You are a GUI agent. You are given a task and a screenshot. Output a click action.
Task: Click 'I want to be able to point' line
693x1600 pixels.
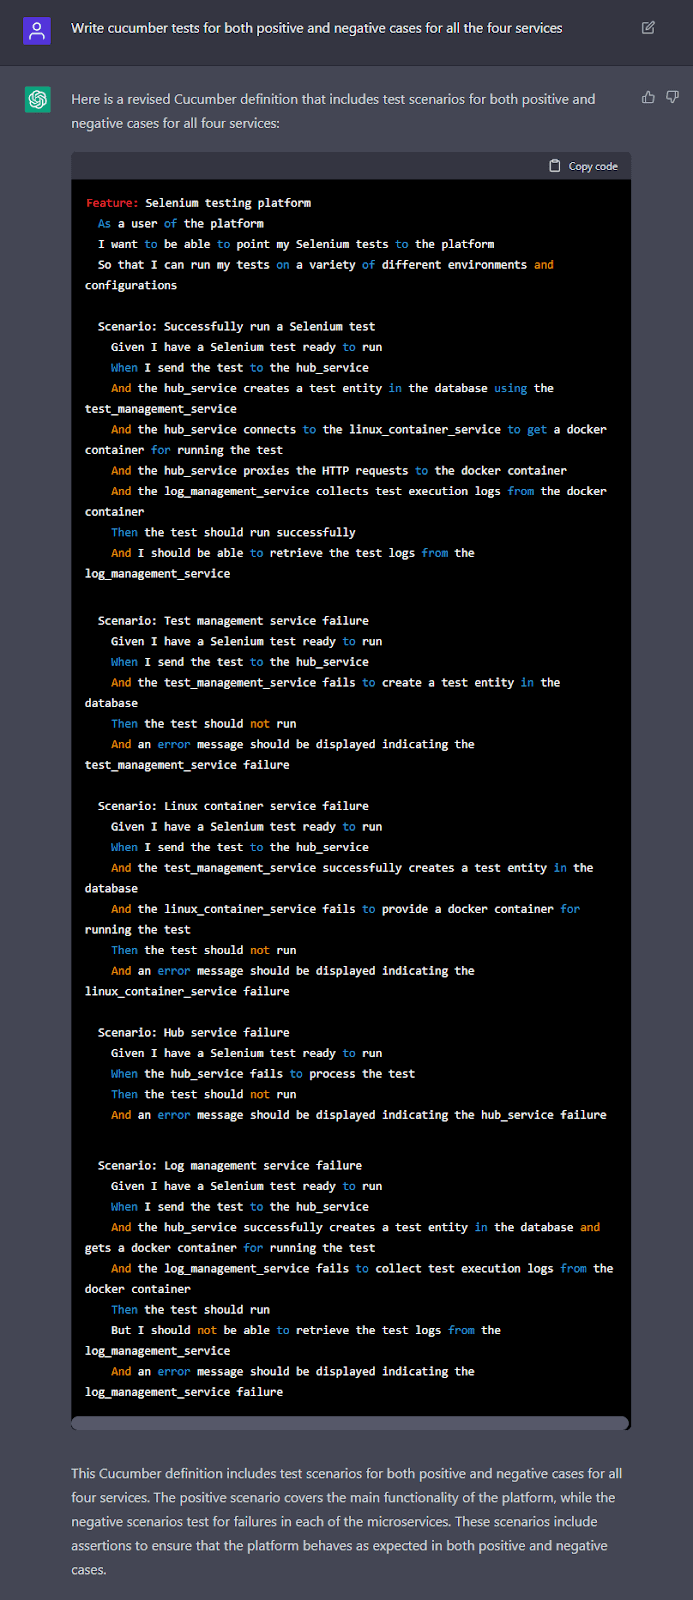(296, 244)
